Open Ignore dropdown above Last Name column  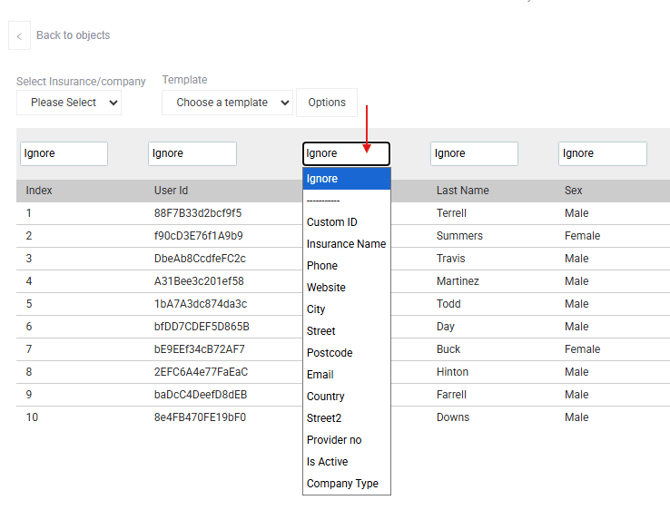[474, 153]
